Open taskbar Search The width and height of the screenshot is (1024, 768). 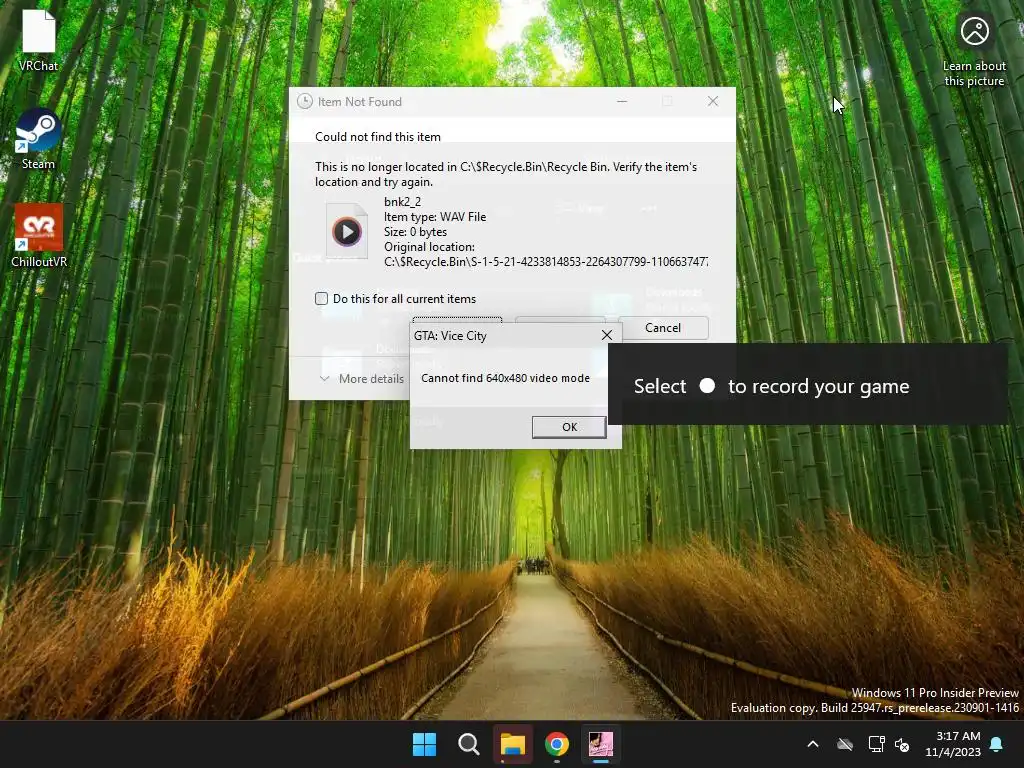[468, 744]
